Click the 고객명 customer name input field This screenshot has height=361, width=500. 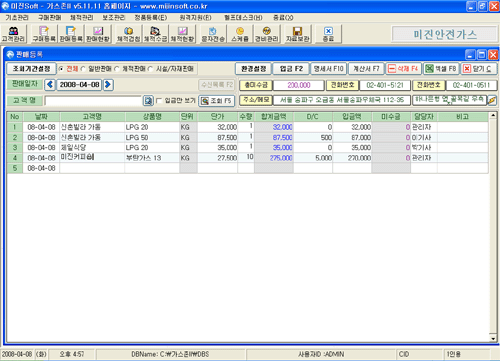coord(93,100)
